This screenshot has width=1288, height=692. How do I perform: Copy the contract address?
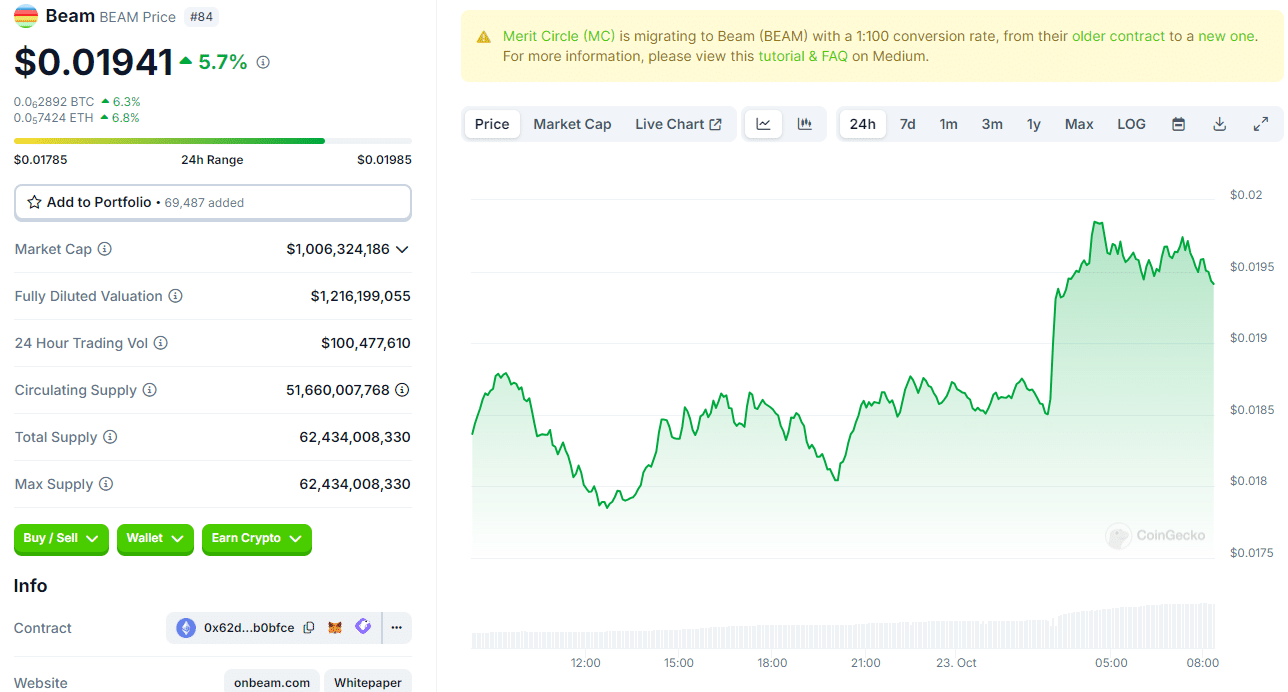tap(309, 628)
